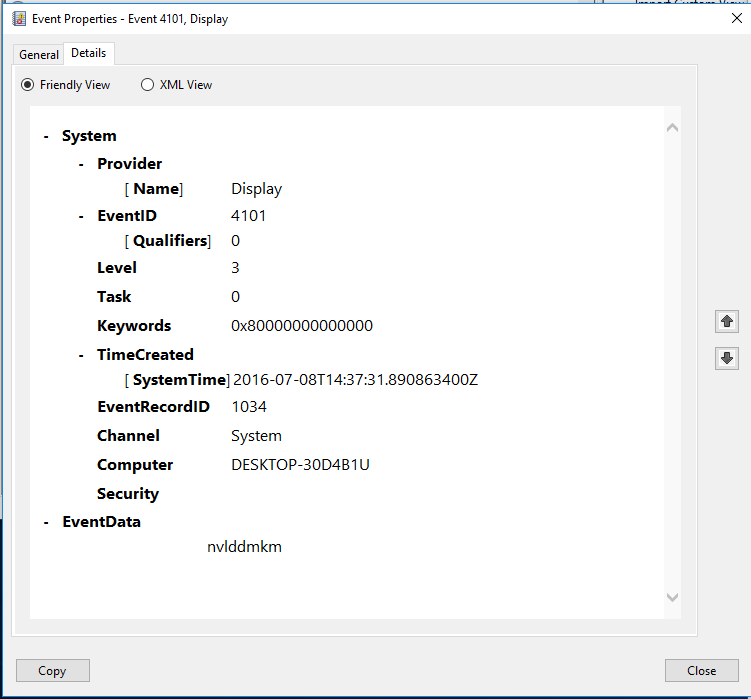Collapse the EventID node
The height and width of the screenshot is (699, 751).
pos(81,217)
